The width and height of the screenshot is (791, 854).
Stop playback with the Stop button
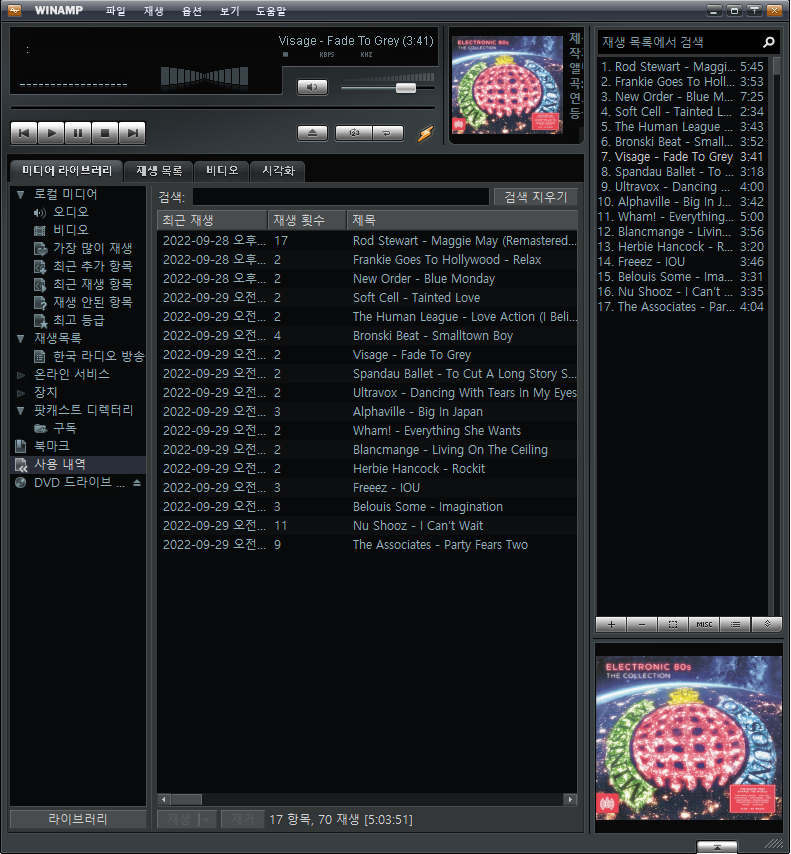coord(105,133)
